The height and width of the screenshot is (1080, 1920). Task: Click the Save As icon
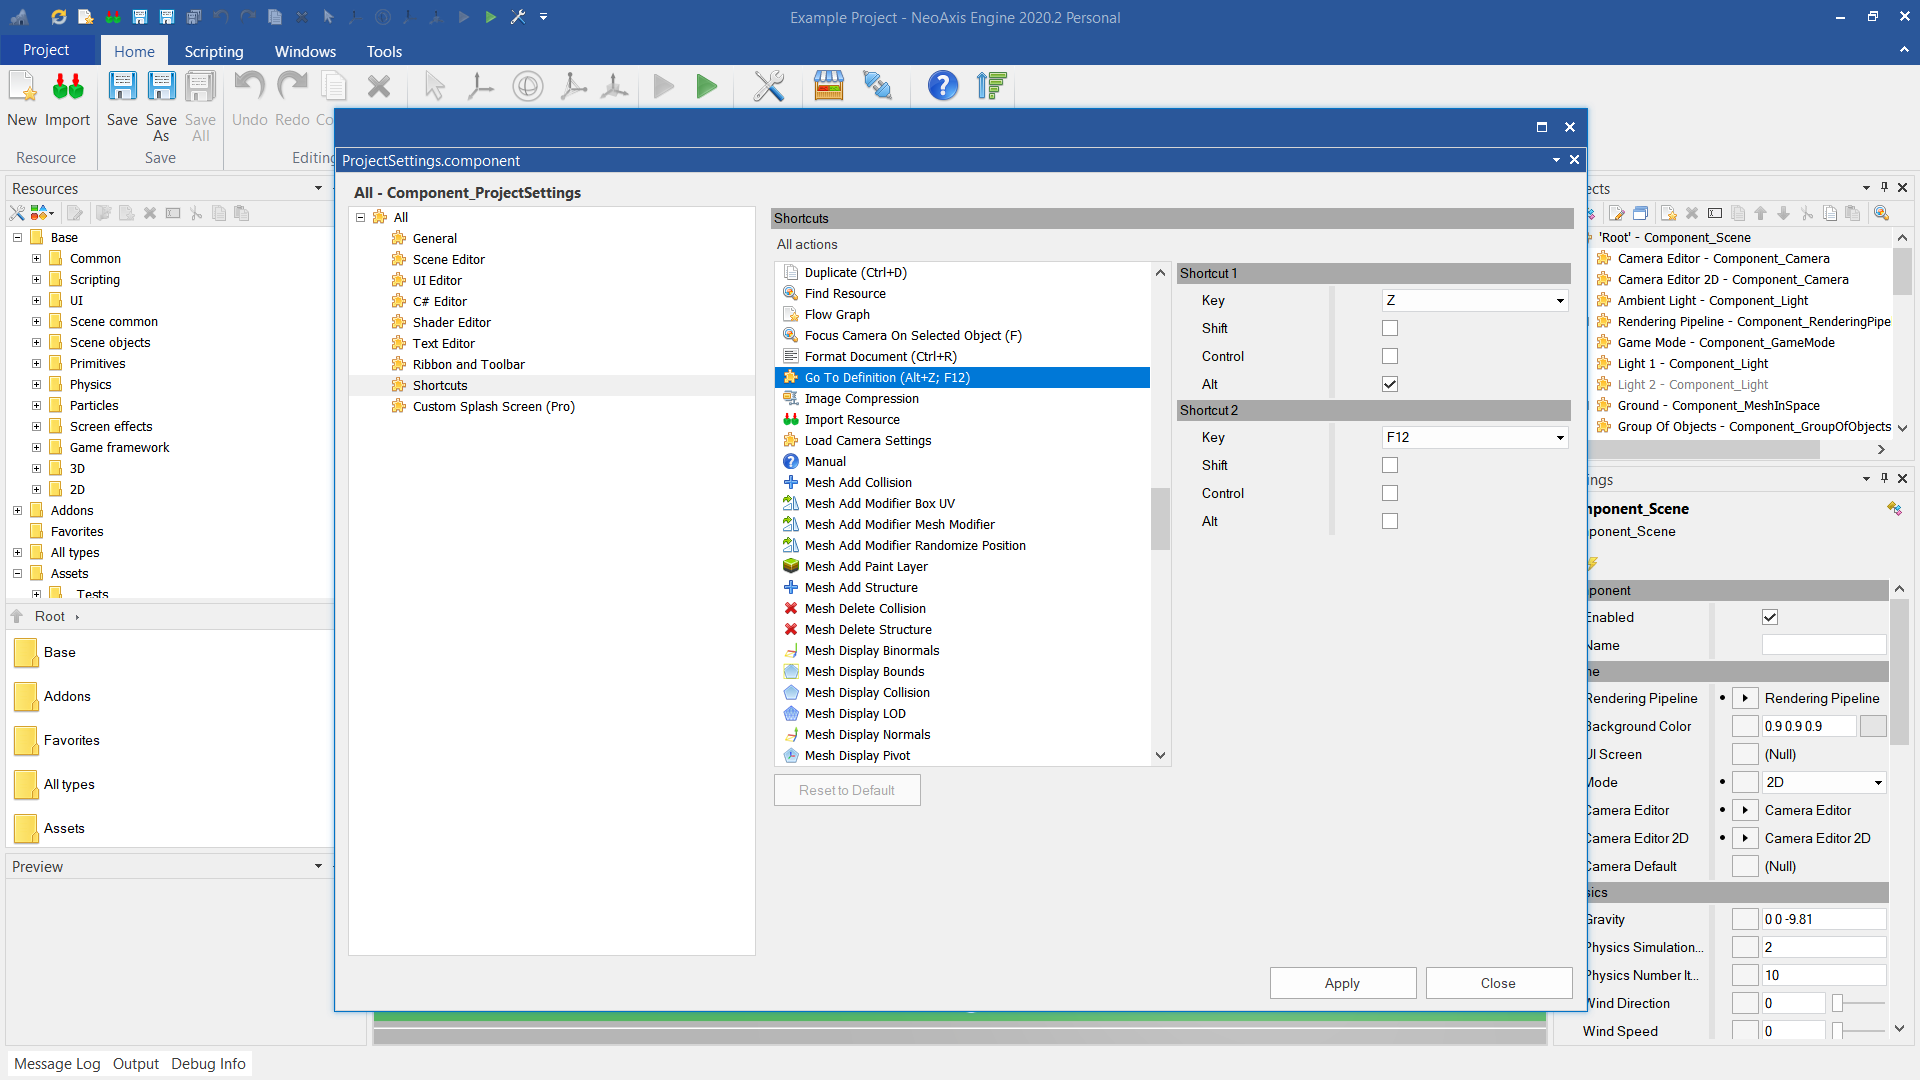click(161, 88)
